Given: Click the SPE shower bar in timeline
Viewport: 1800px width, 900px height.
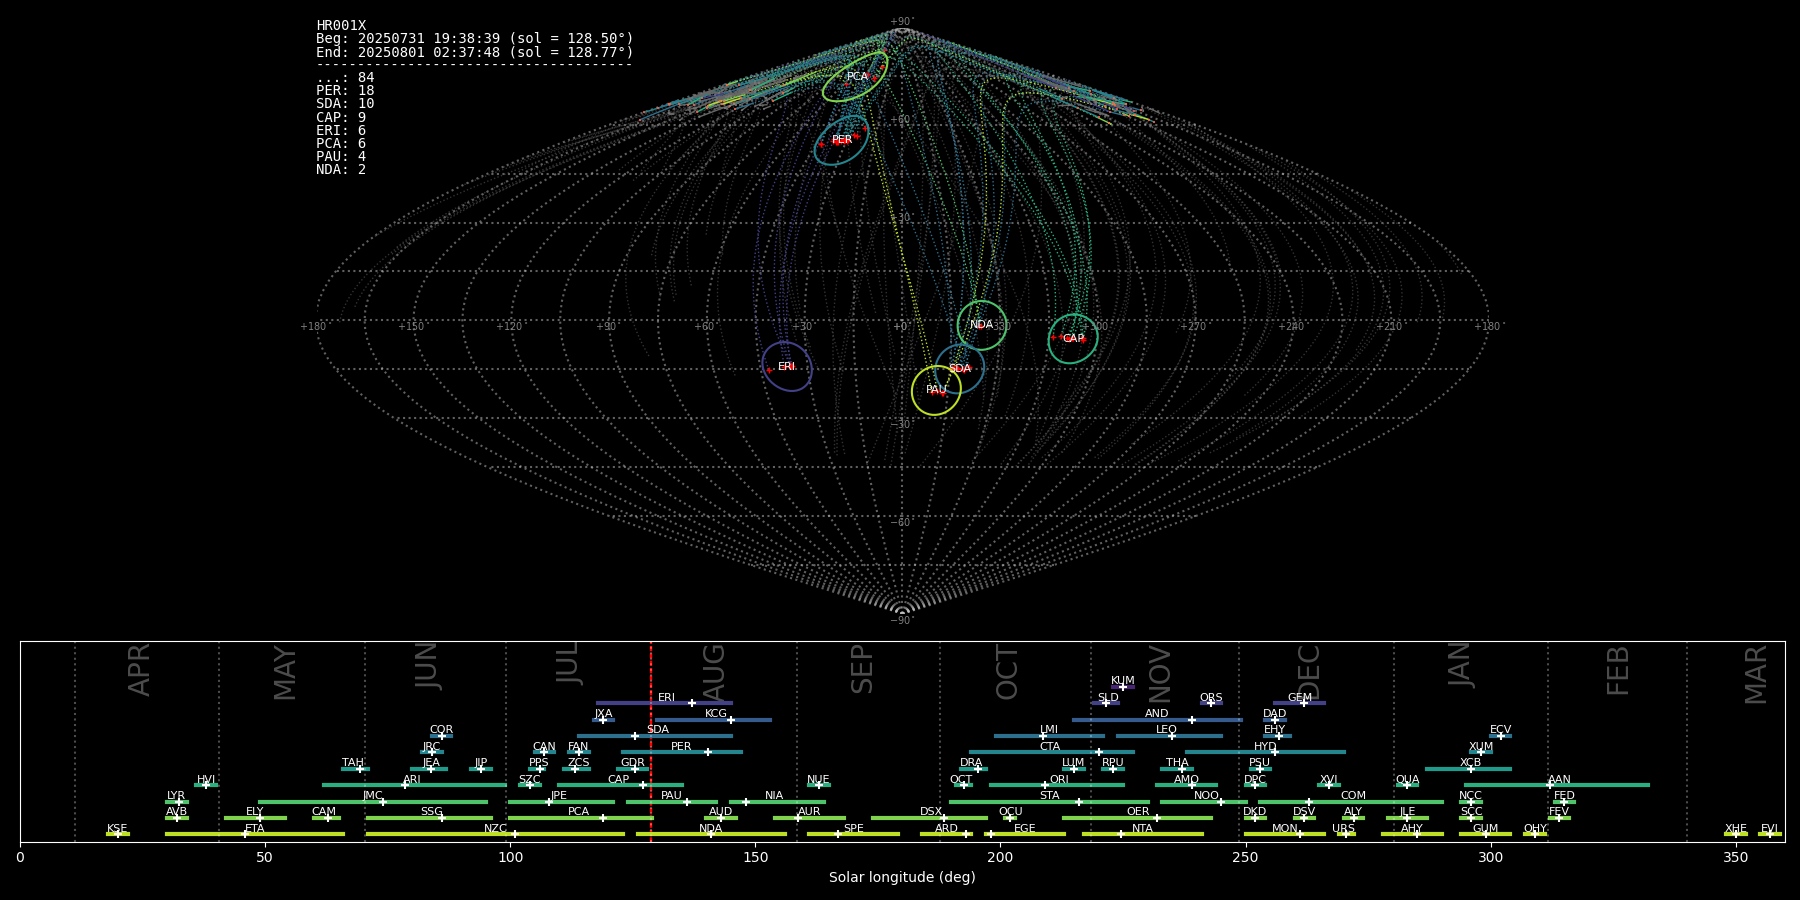Looking at the screenshot, I should tap(853, 834).
